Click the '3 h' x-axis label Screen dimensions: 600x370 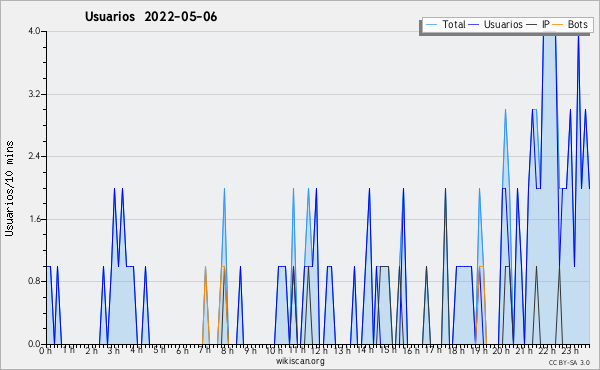113,351
